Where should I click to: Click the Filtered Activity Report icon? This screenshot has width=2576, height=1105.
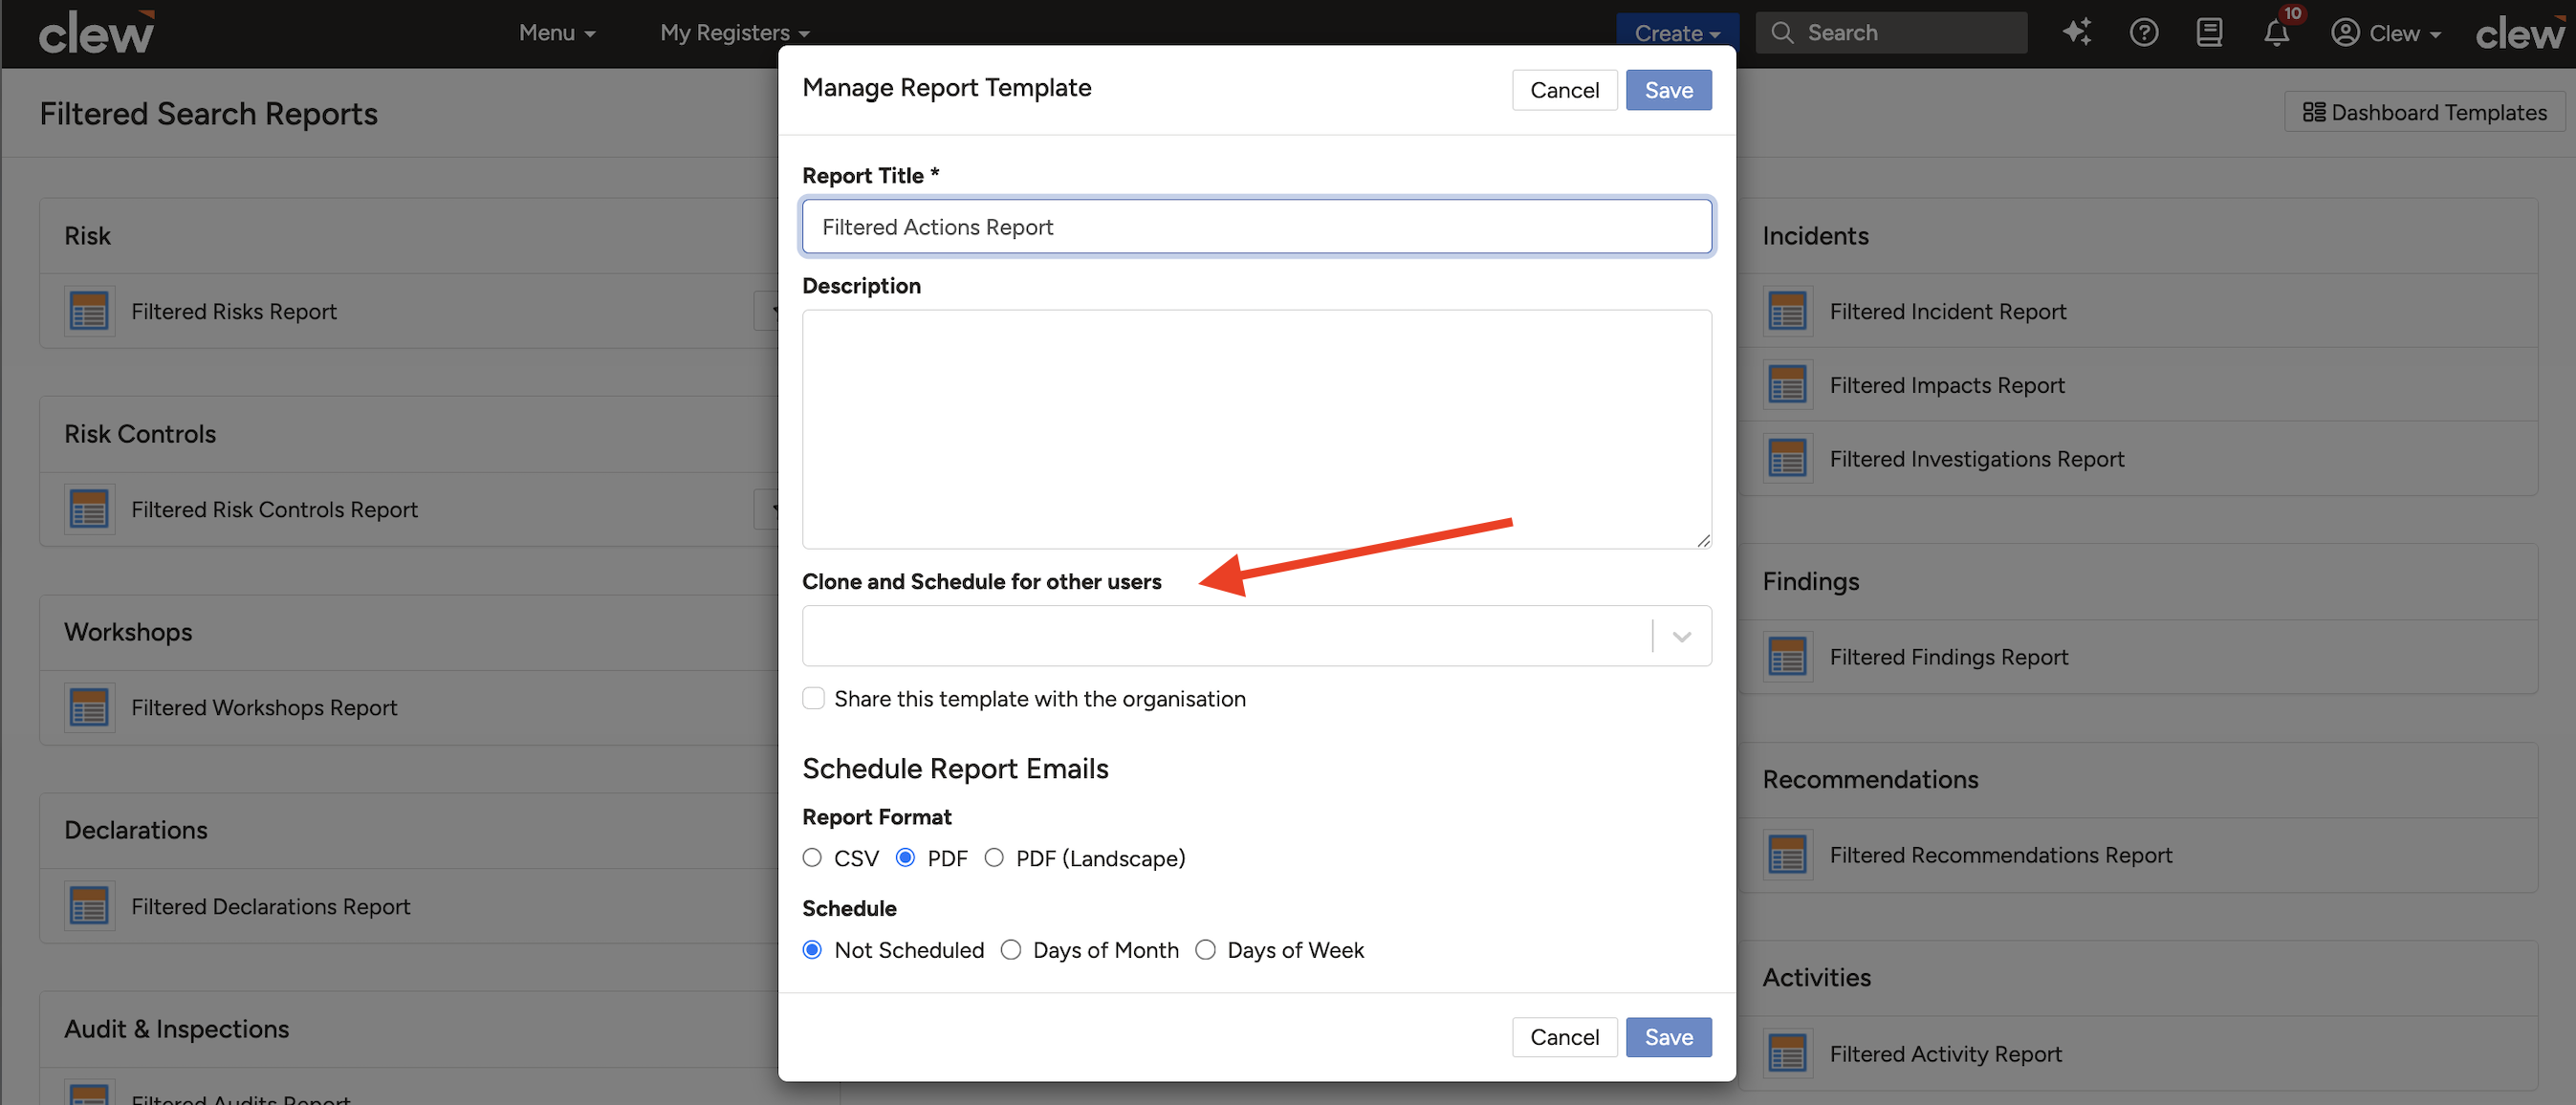1787,1053
